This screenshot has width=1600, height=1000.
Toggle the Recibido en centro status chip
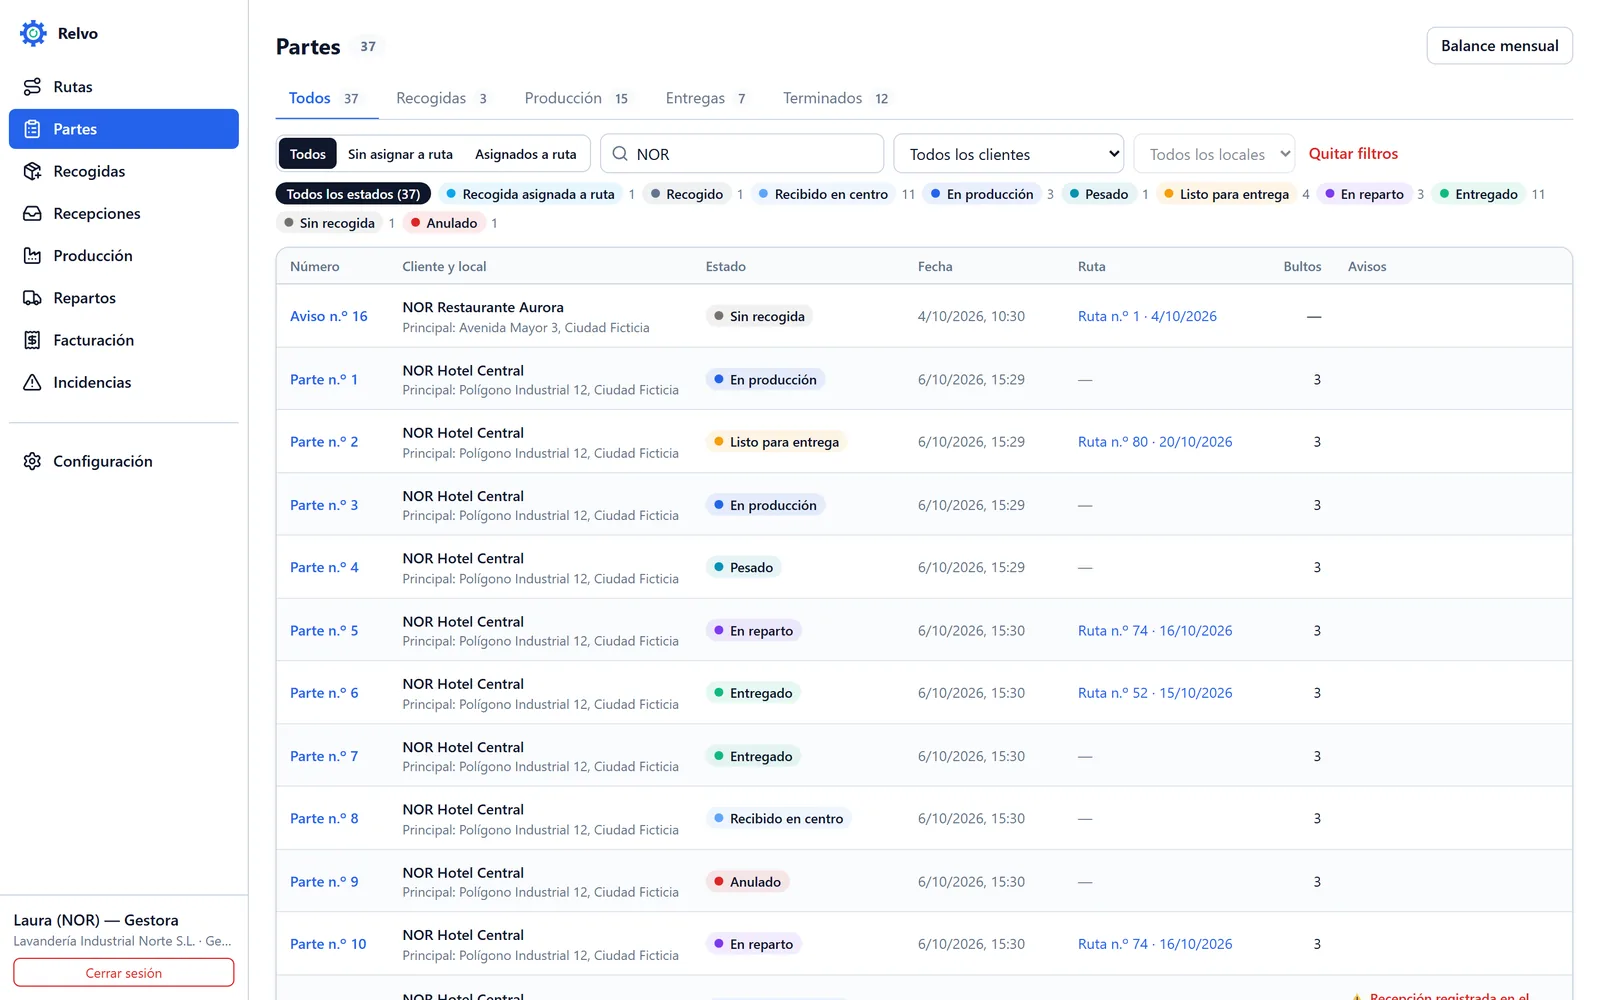823,194
